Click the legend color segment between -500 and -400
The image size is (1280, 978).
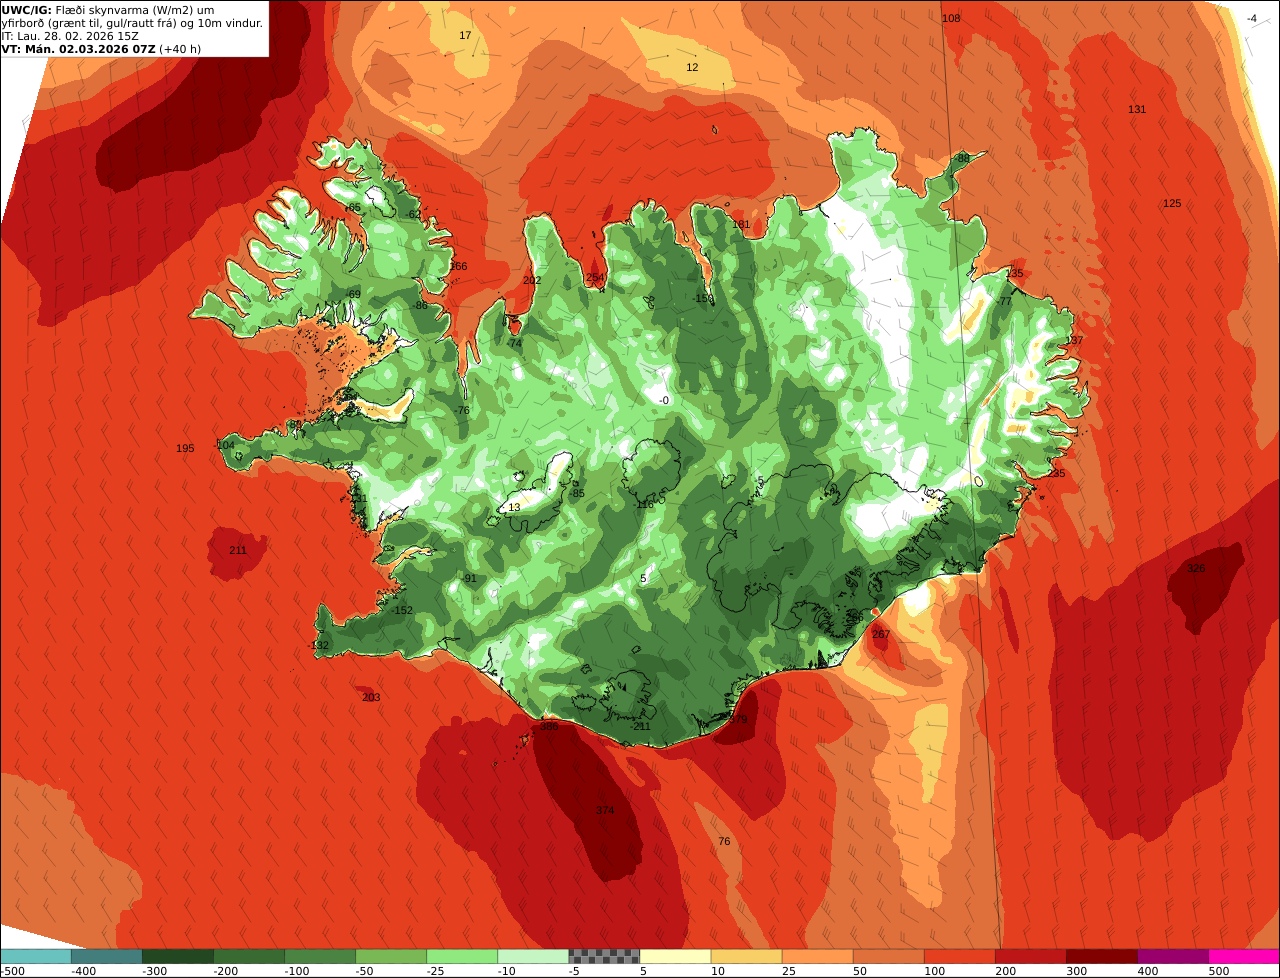[35, 956]
